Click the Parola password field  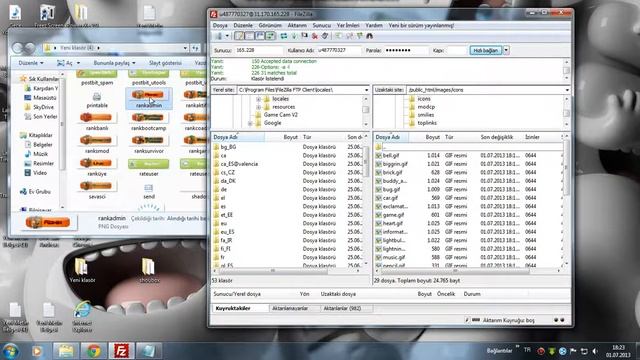[x=406, y=50]
